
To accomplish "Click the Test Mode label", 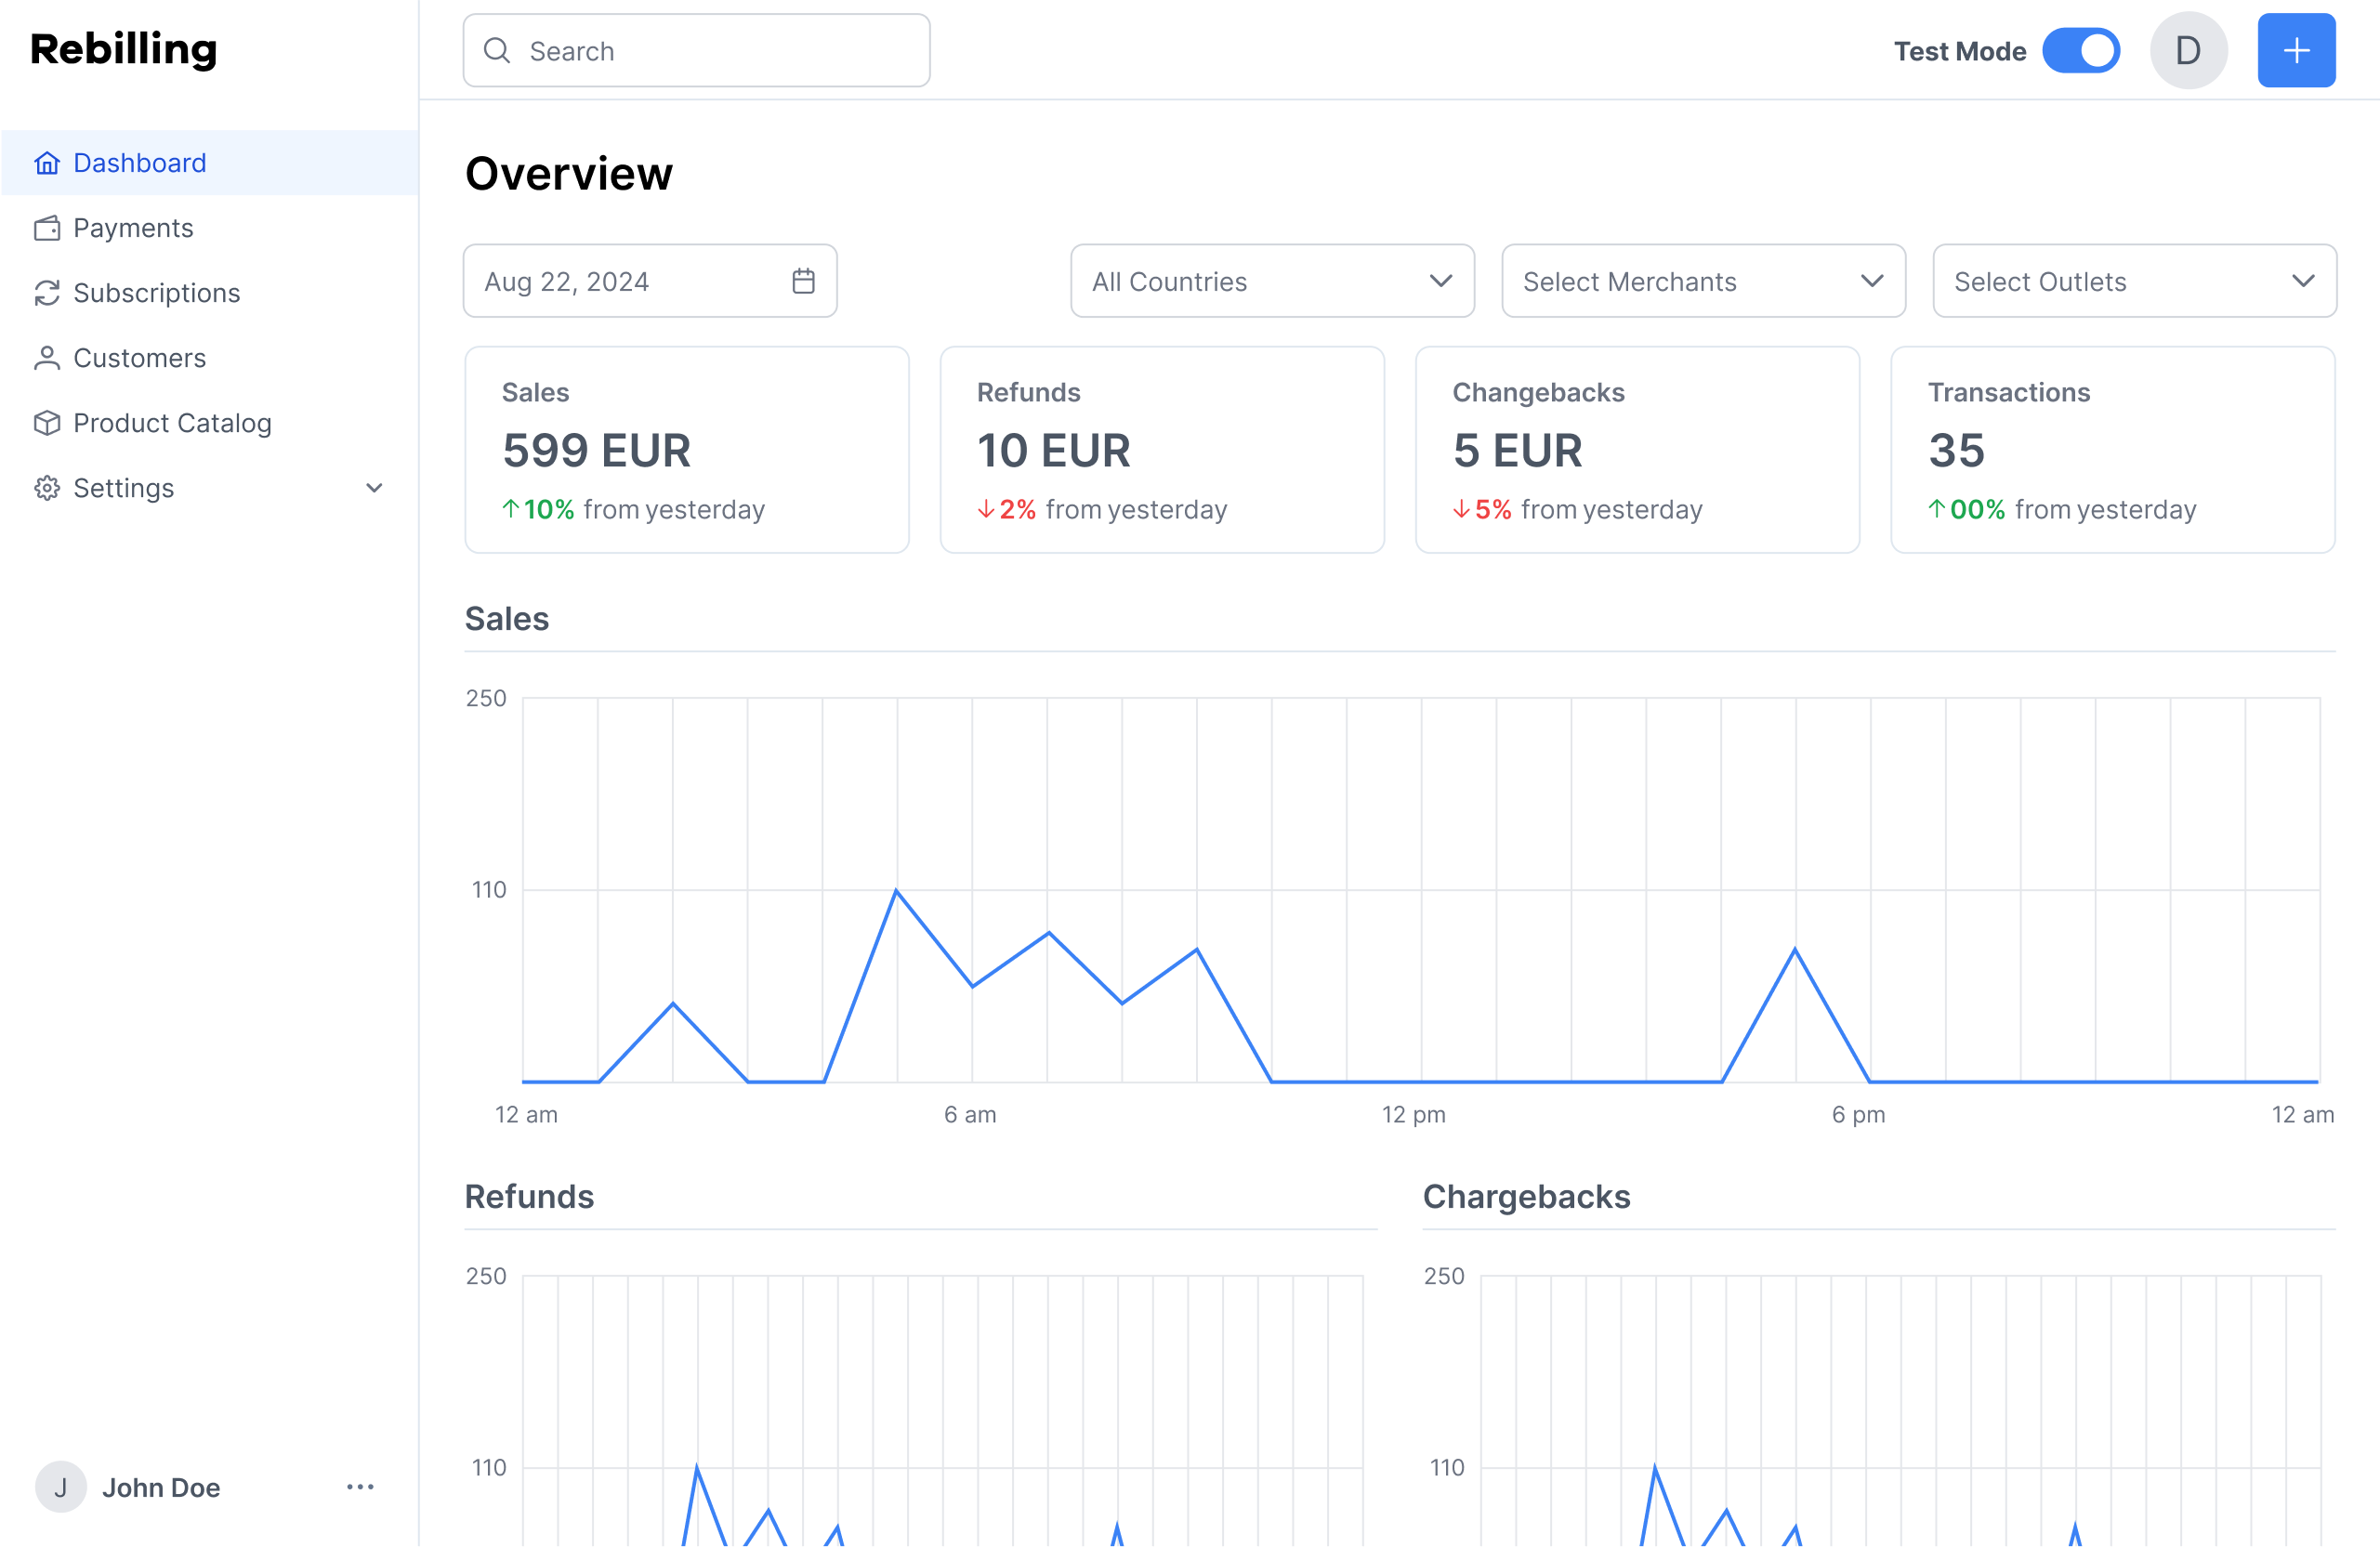I will [x=1960, y=51].
